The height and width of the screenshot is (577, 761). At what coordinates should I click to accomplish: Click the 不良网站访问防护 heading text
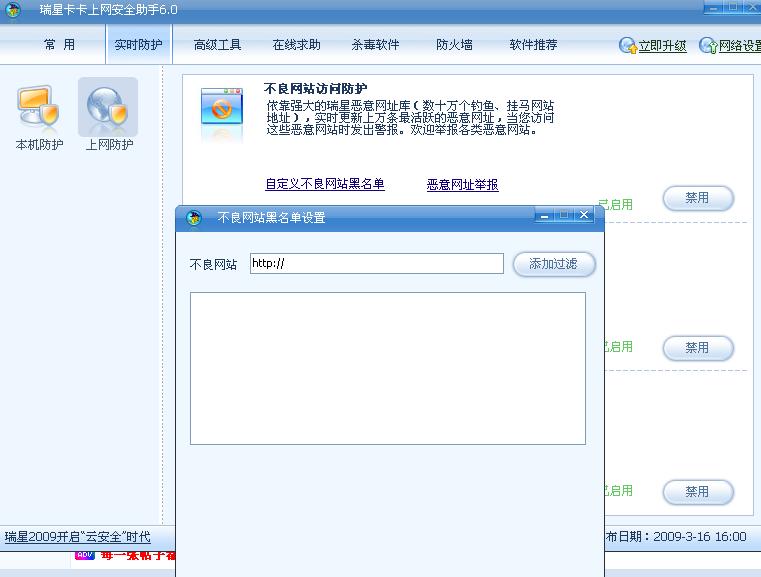[315, 89]
